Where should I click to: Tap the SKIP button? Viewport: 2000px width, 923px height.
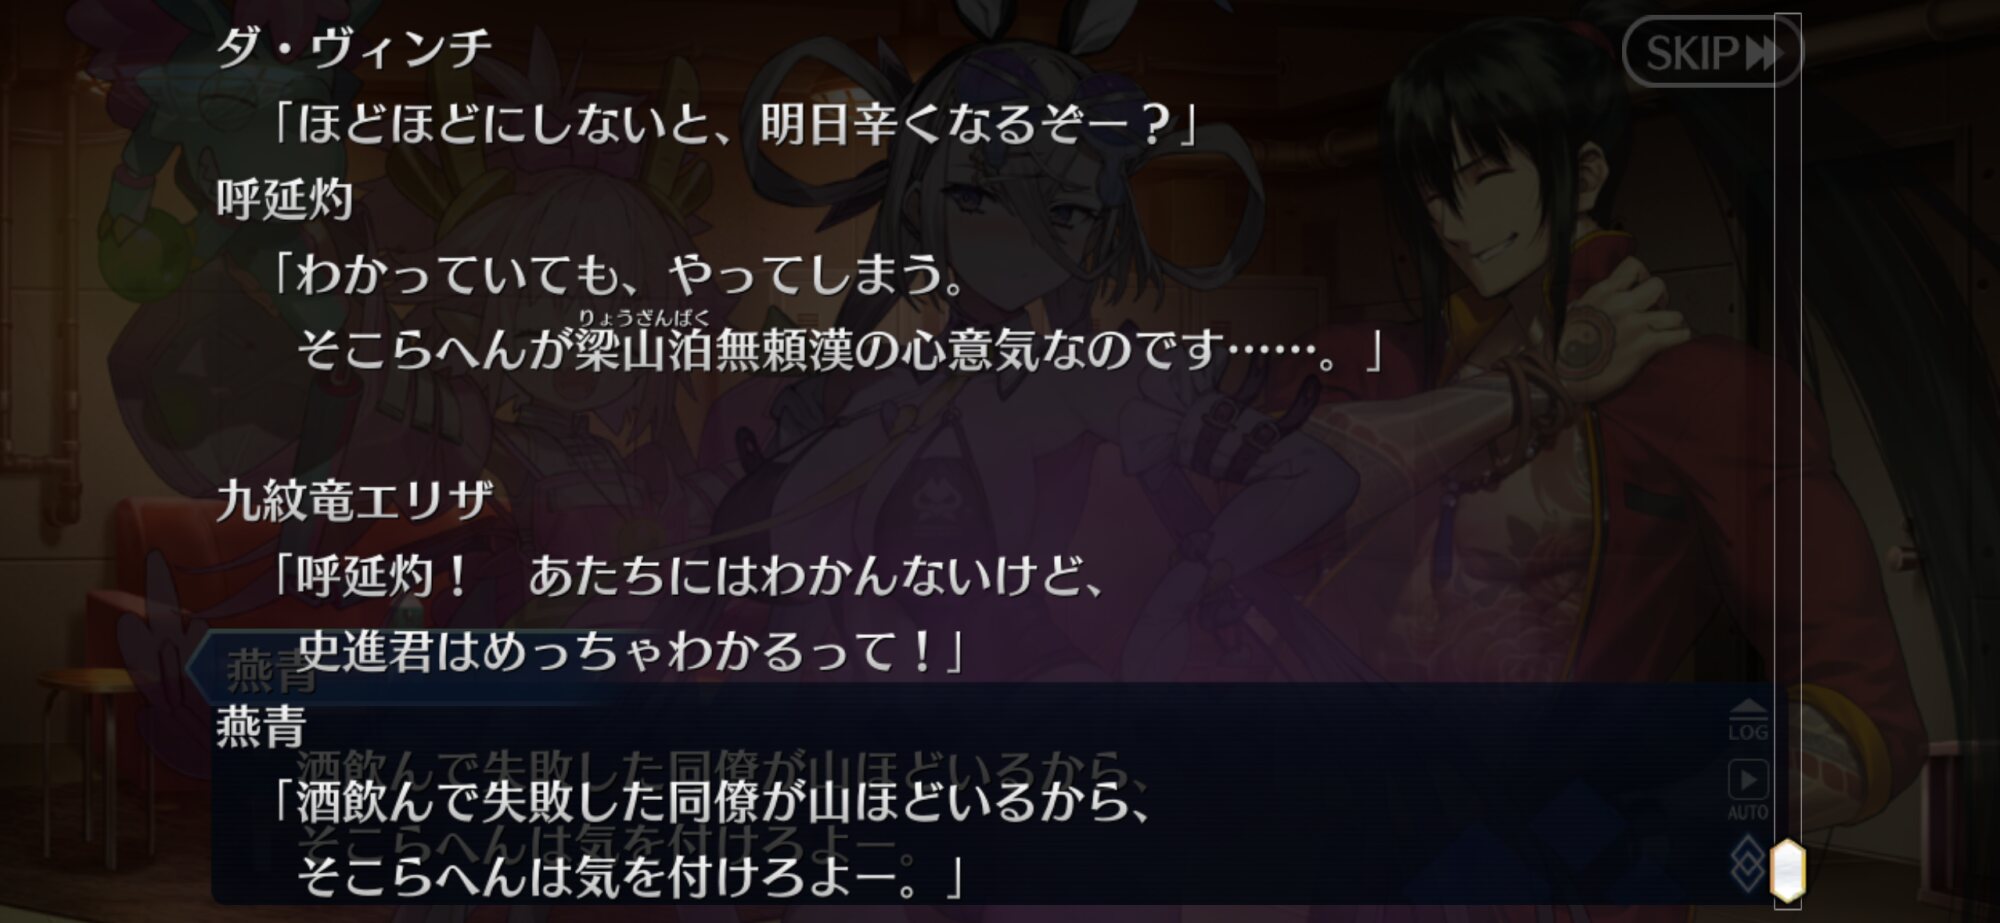1711,52
